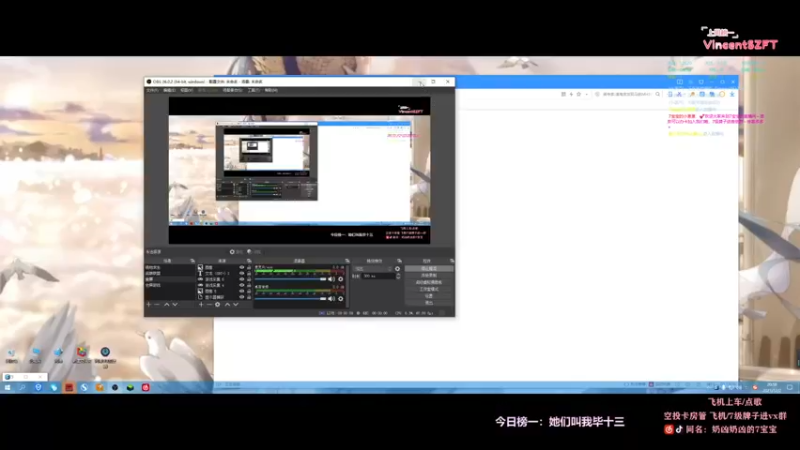Adjust the bottom mixer channel volume slider

click(x=290, y=298)
